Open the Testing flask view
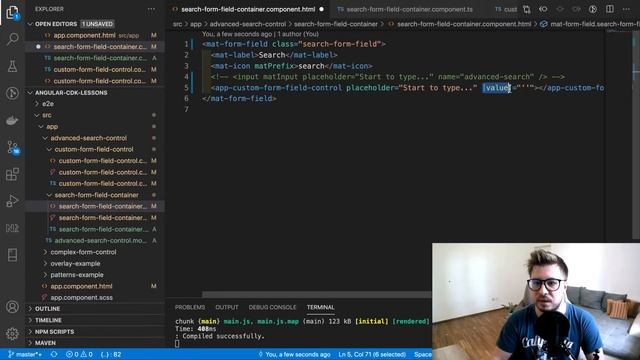Viewport: 640px width, 360px height. pyautogui.click(x=13, y=66)
